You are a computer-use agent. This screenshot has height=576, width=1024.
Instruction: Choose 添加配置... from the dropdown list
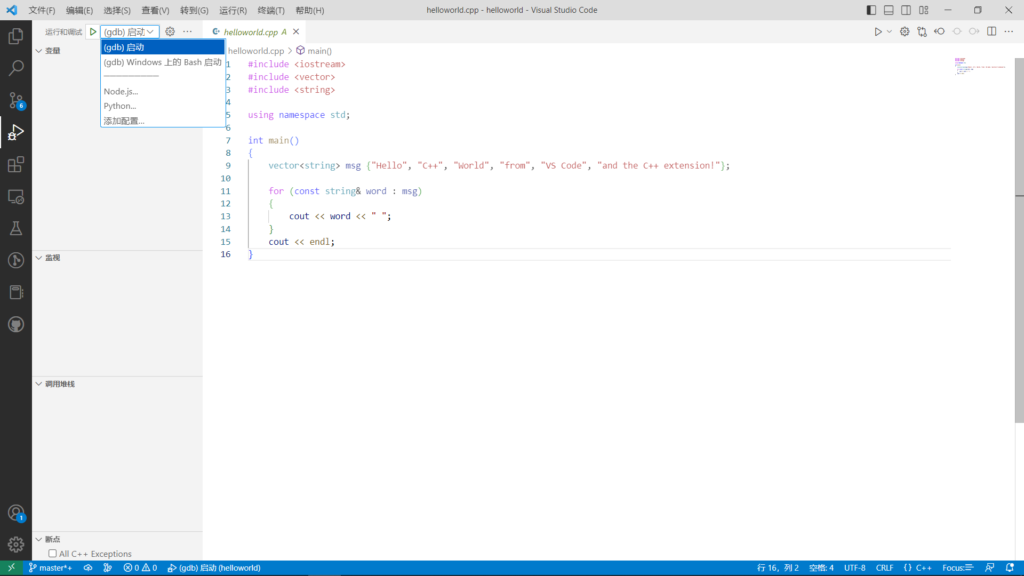pos(124,120)
